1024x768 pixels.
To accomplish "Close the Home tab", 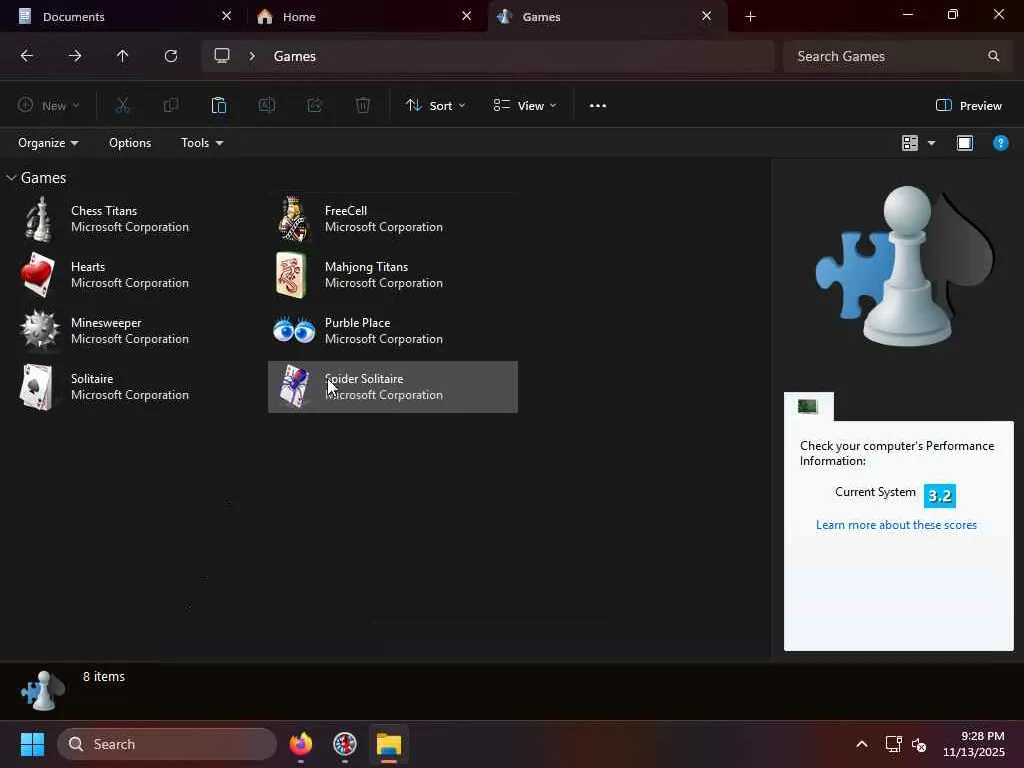I will [x=466, y=16].
